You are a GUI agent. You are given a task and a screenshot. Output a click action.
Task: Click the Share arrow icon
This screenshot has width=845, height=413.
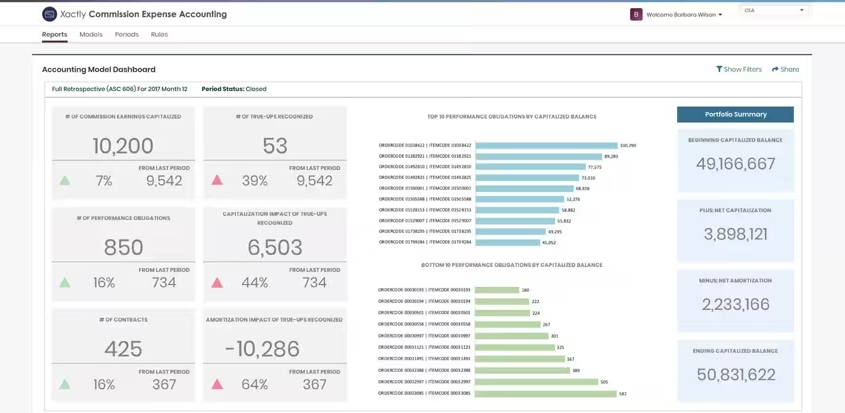(775, 69)
